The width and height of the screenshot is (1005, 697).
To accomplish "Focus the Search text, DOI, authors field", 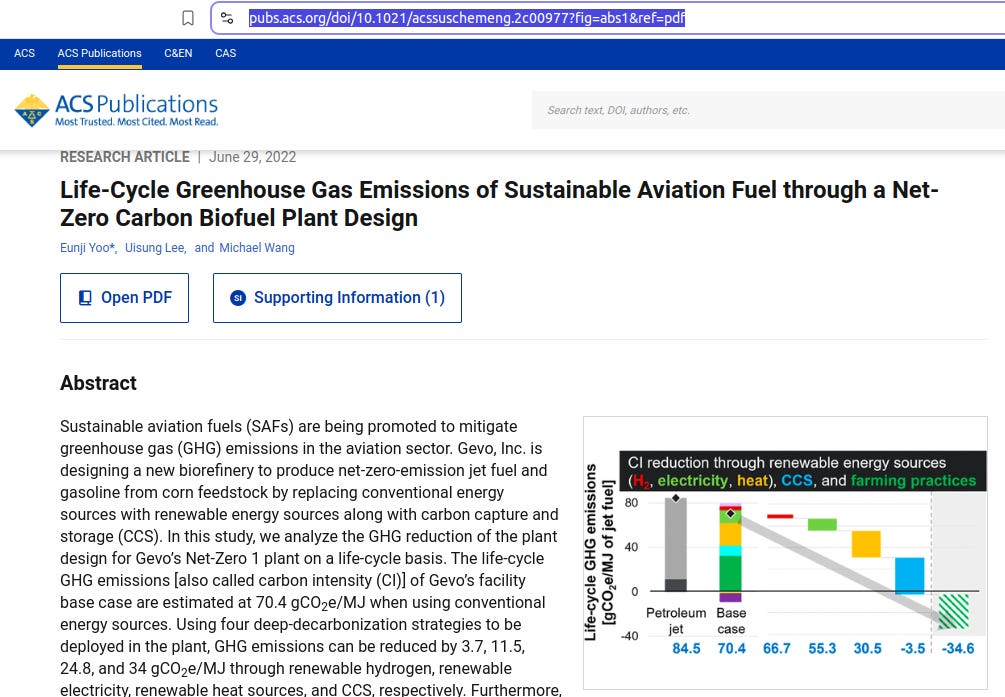I will (x=768, y=110).
